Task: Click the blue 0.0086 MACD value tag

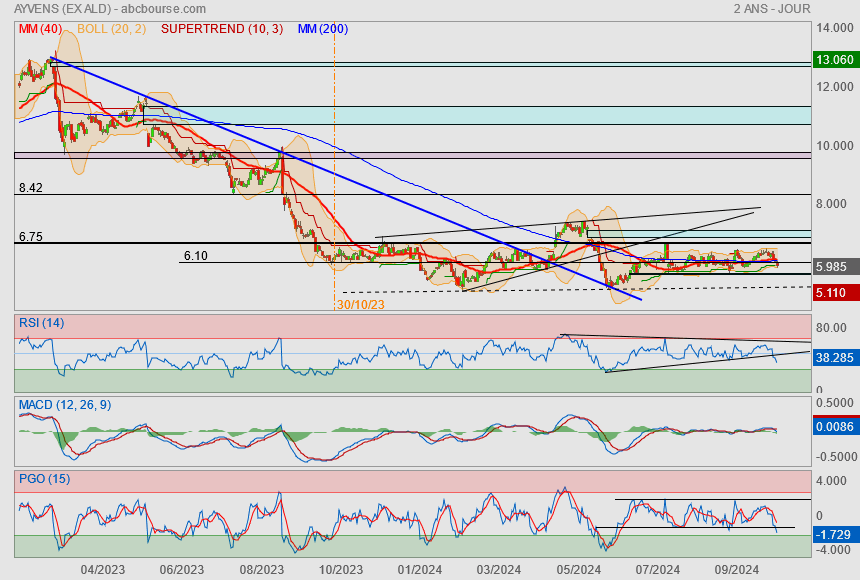Action: coord(835,426)
